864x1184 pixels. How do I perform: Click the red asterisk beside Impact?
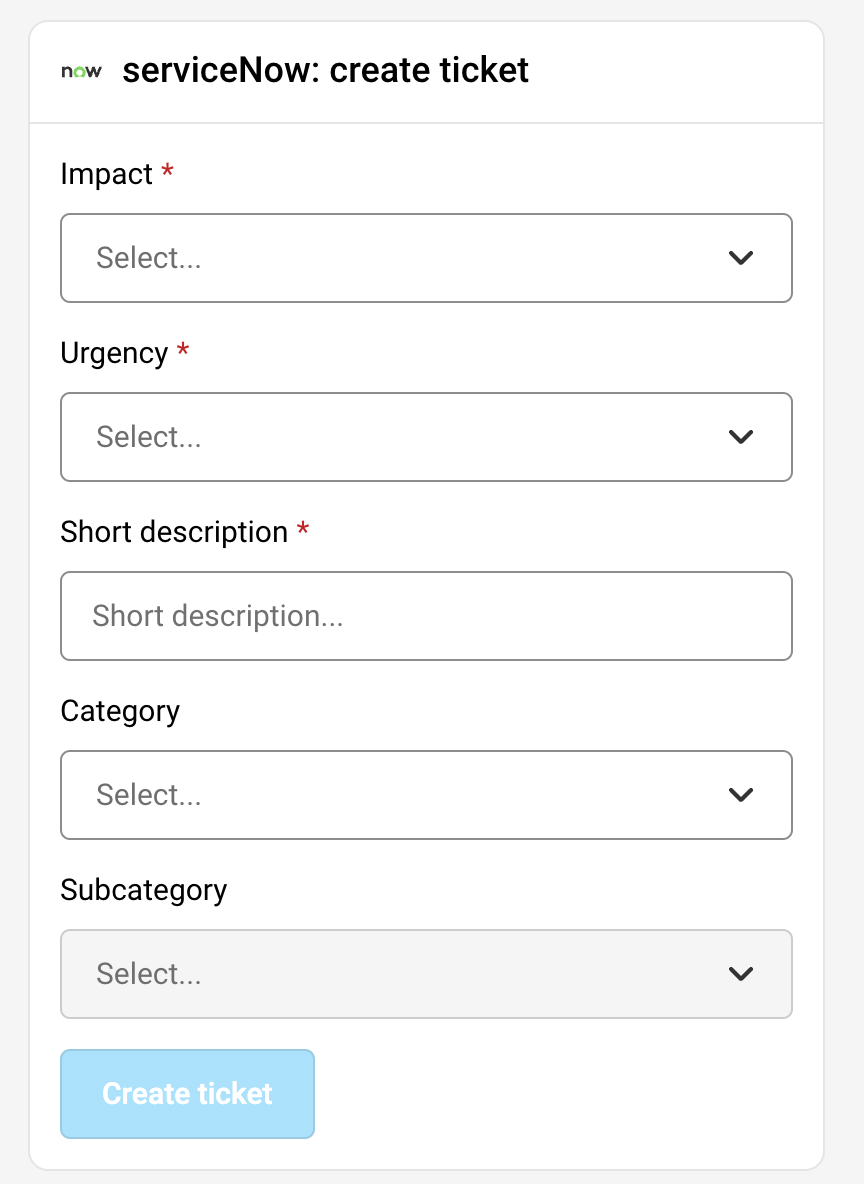point(167,172)
